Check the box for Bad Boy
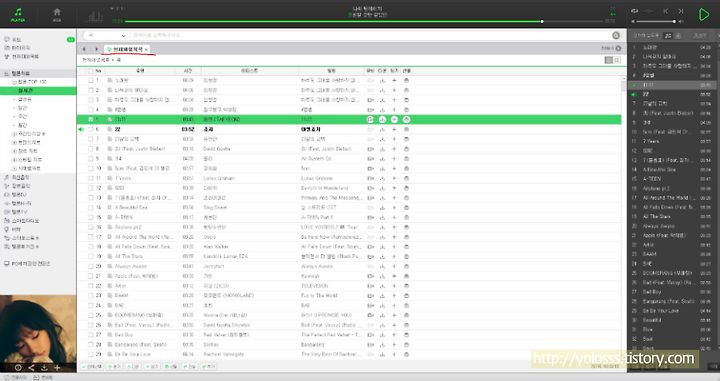Screen dimensions: 720x381 90,335
